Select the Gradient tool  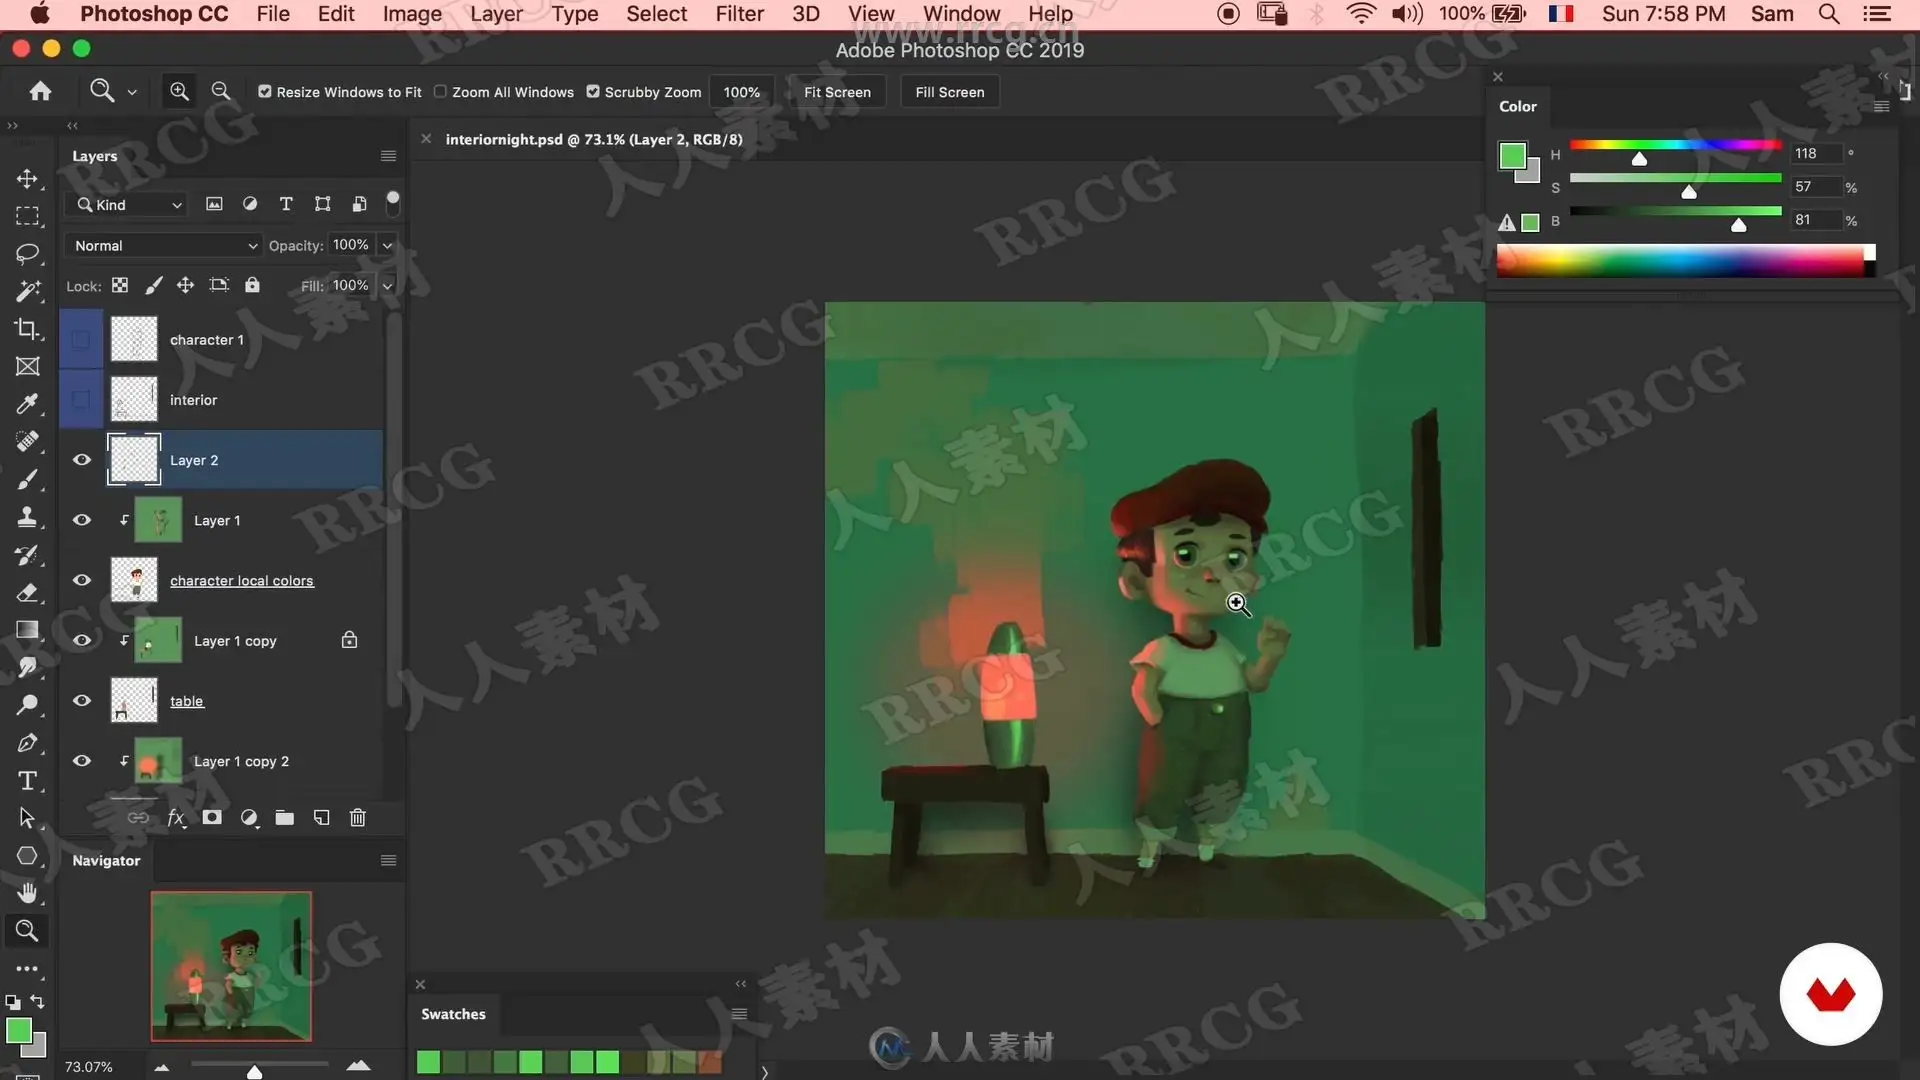point(27,630)
